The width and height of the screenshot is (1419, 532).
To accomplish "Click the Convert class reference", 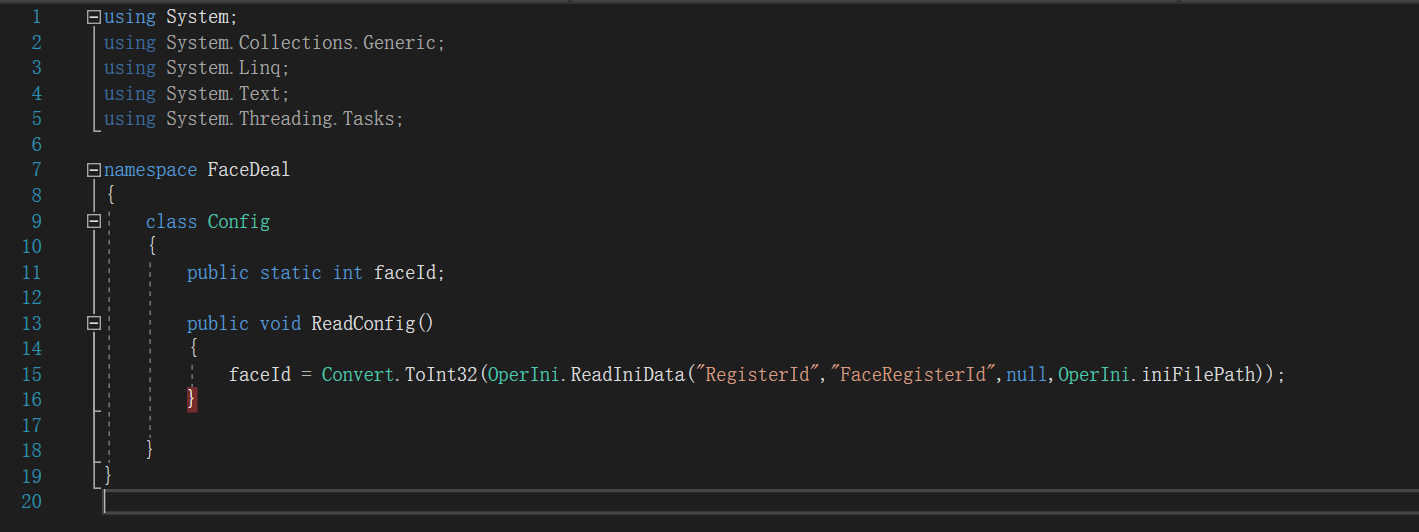I will 358,374.
